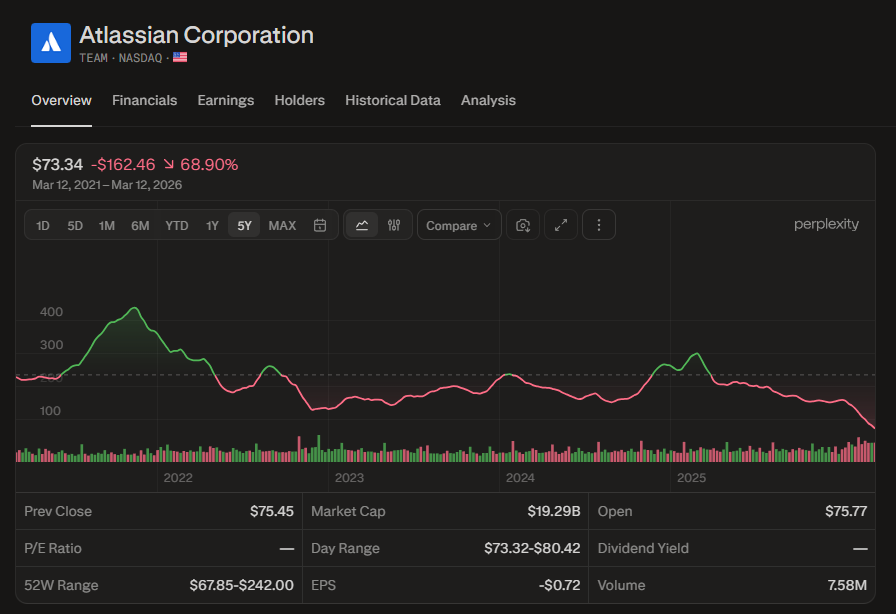The height and width of the screenshot is (614, 896).
Task: Click the Atlassian Corporation title
Action: coord(197,35)
